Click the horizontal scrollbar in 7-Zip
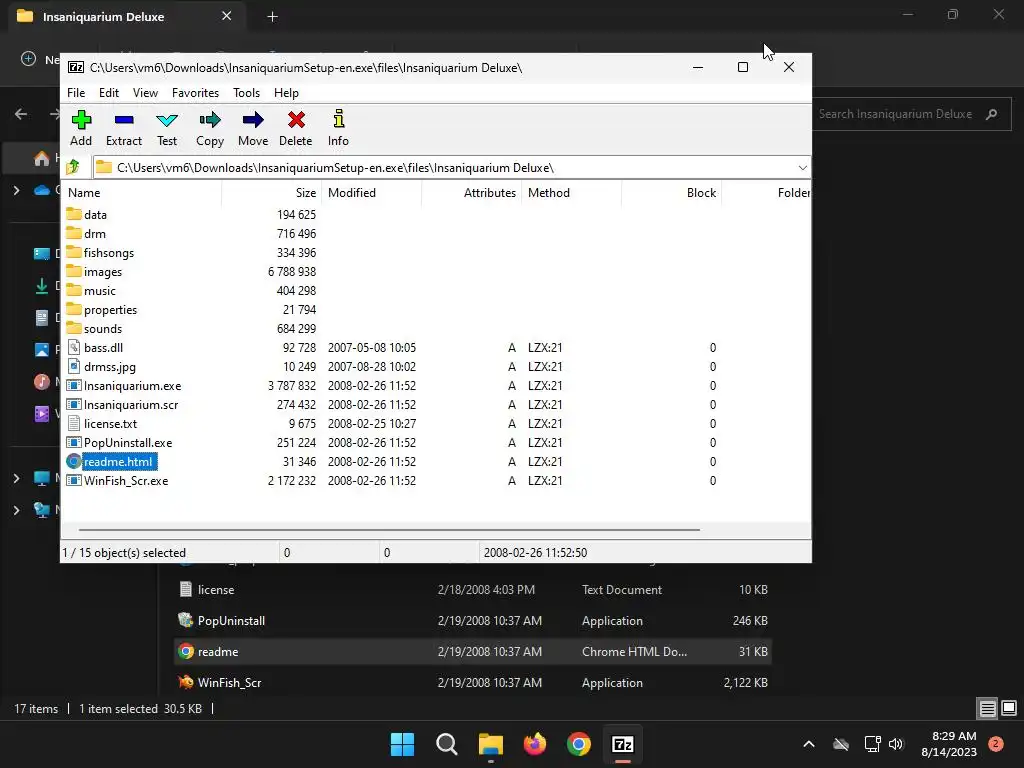This screenshot has height=768, width=1024. pos(389,530)
